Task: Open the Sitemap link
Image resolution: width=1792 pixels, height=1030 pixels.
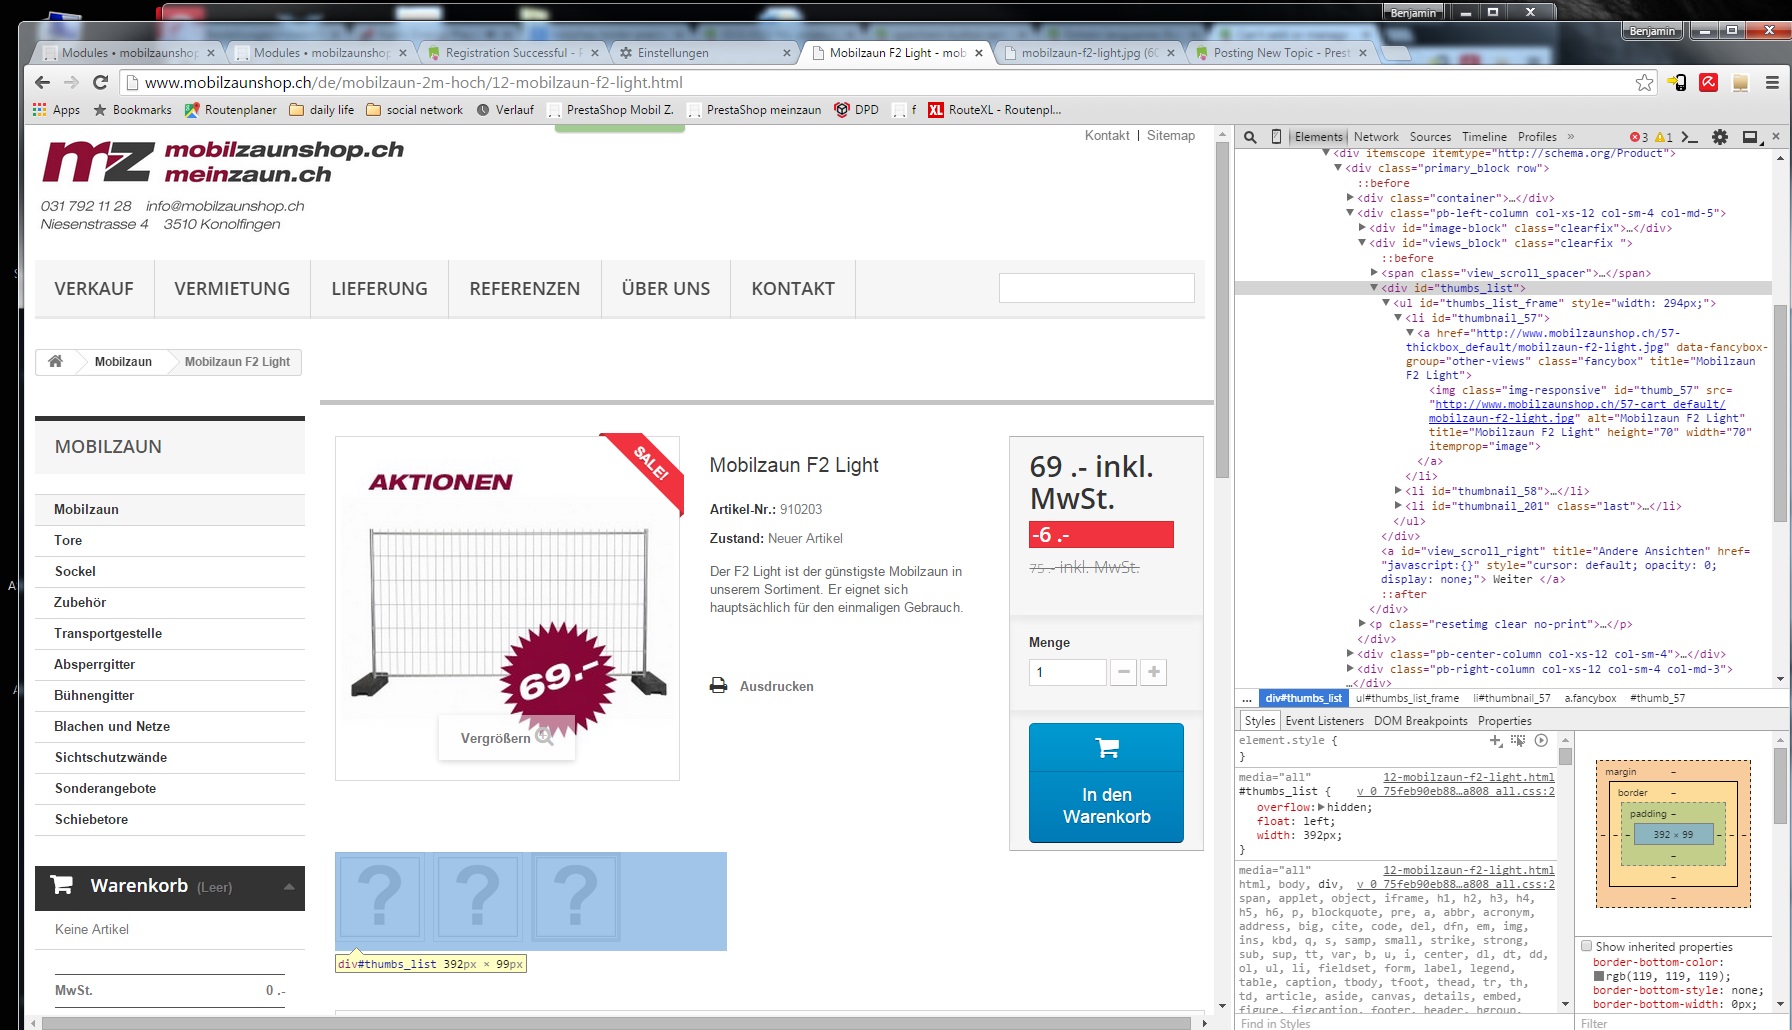Action: point(1171,136)
